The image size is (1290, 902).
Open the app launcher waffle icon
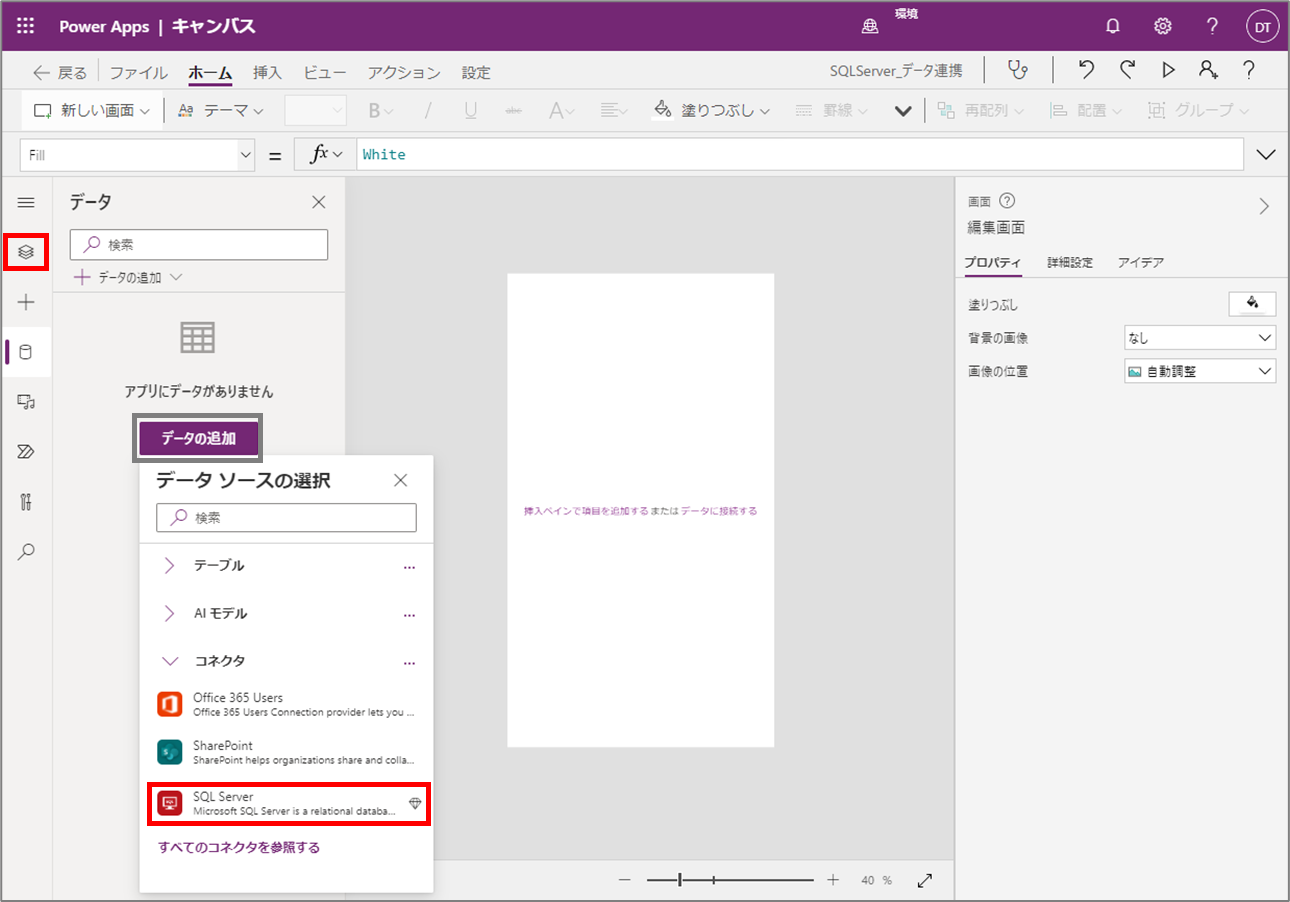pyautogui.click(x=27, y=27)
